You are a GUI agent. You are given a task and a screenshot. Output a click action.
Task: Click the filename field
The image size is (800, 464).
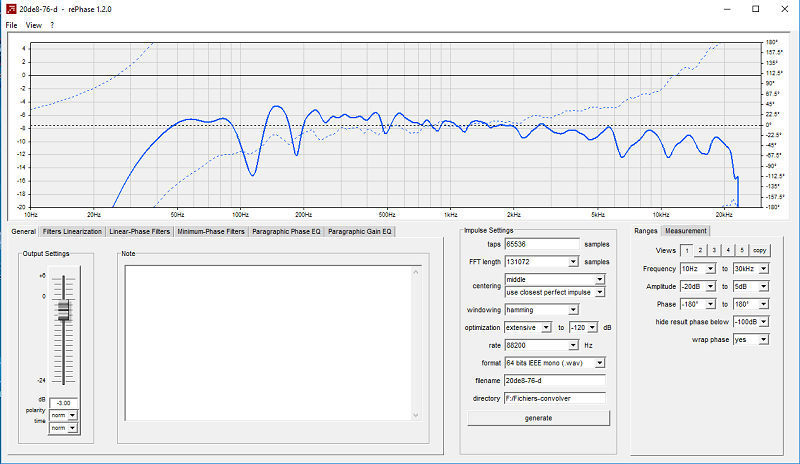[555, 381]
